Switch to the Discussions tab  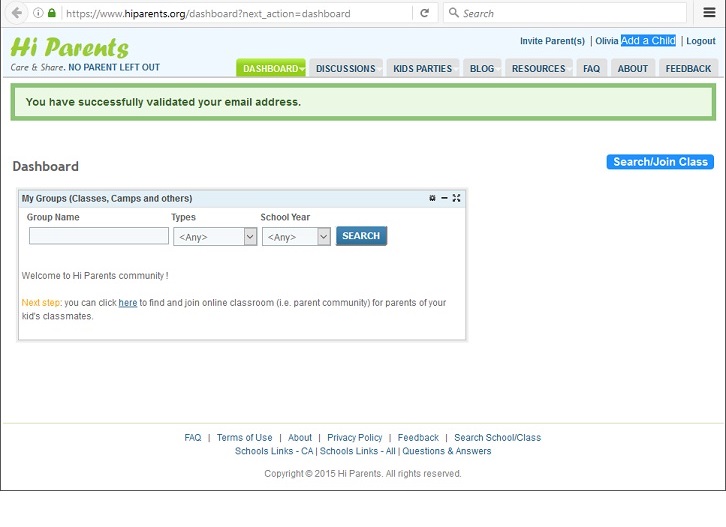click(346, 69)
